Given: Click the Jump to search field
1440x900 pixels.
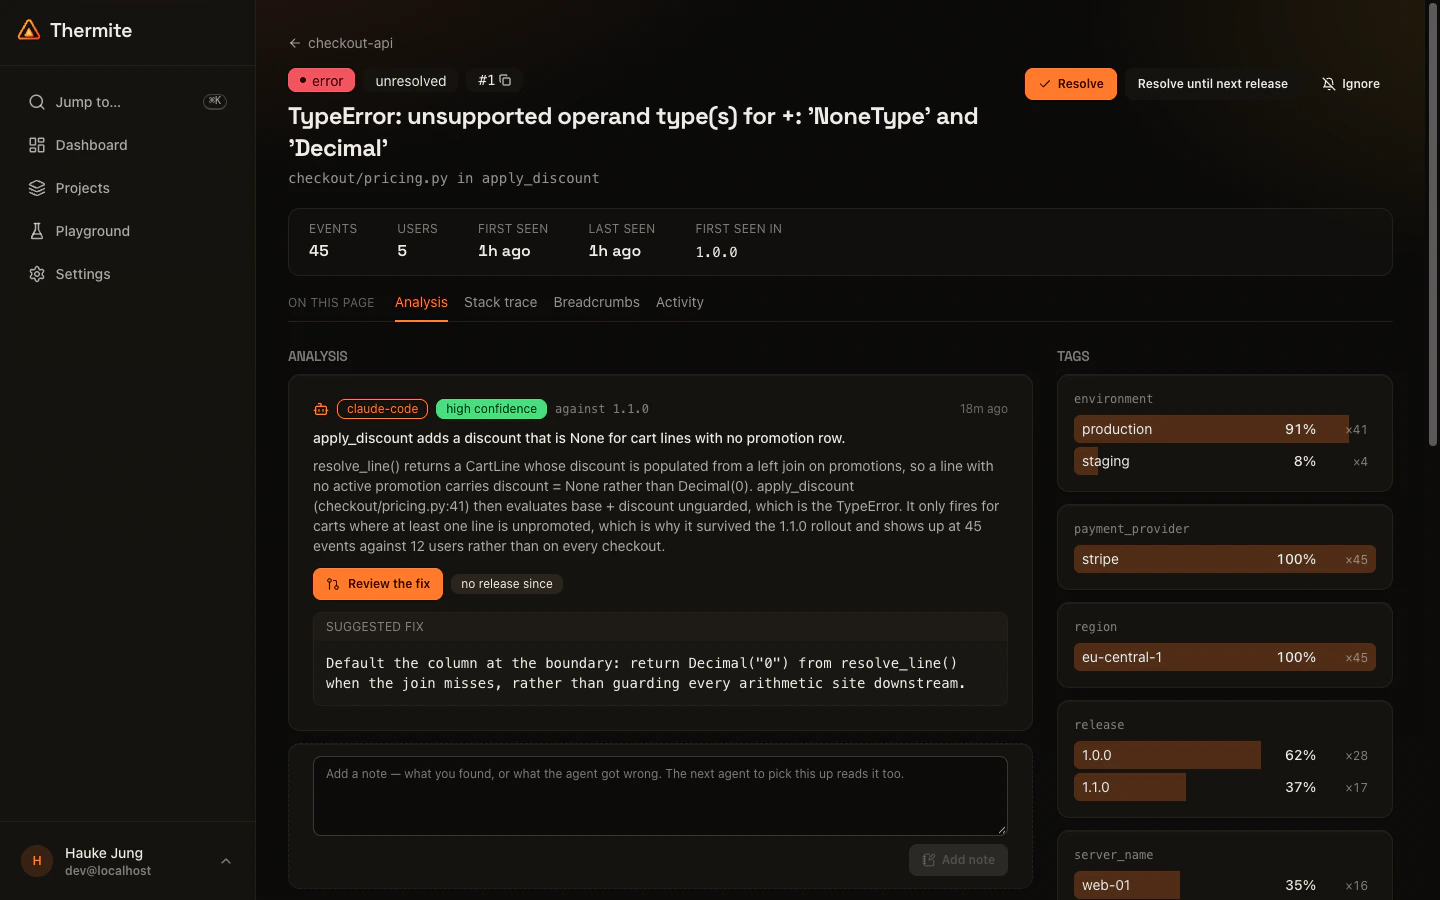Looking at the screenshot, I should coord(128,102).
